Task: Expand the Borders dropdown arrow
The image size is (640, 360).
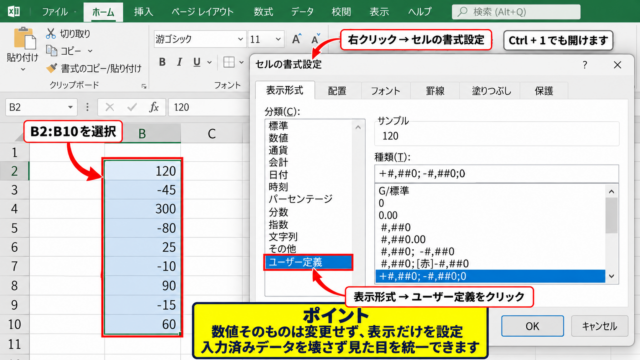Action: tap(242, 62)
